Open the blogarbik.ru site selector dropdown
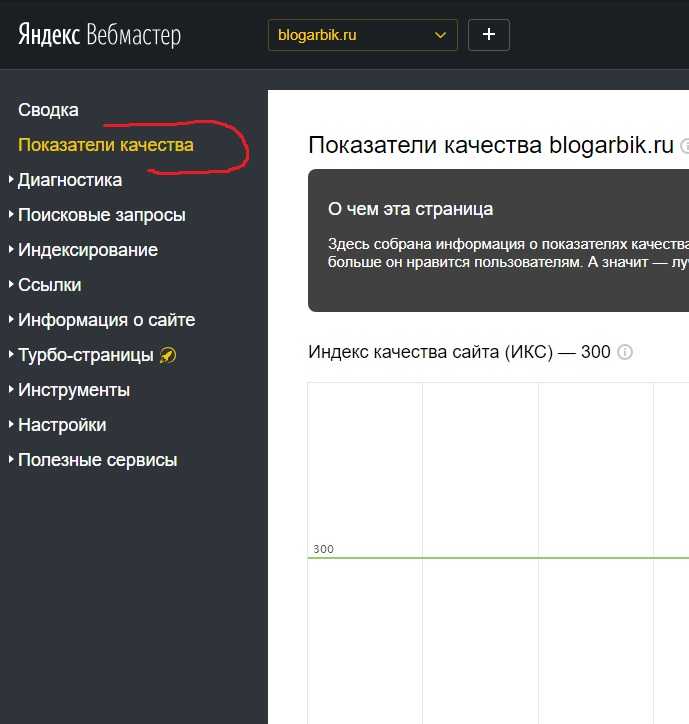 (x=363, y=35)
